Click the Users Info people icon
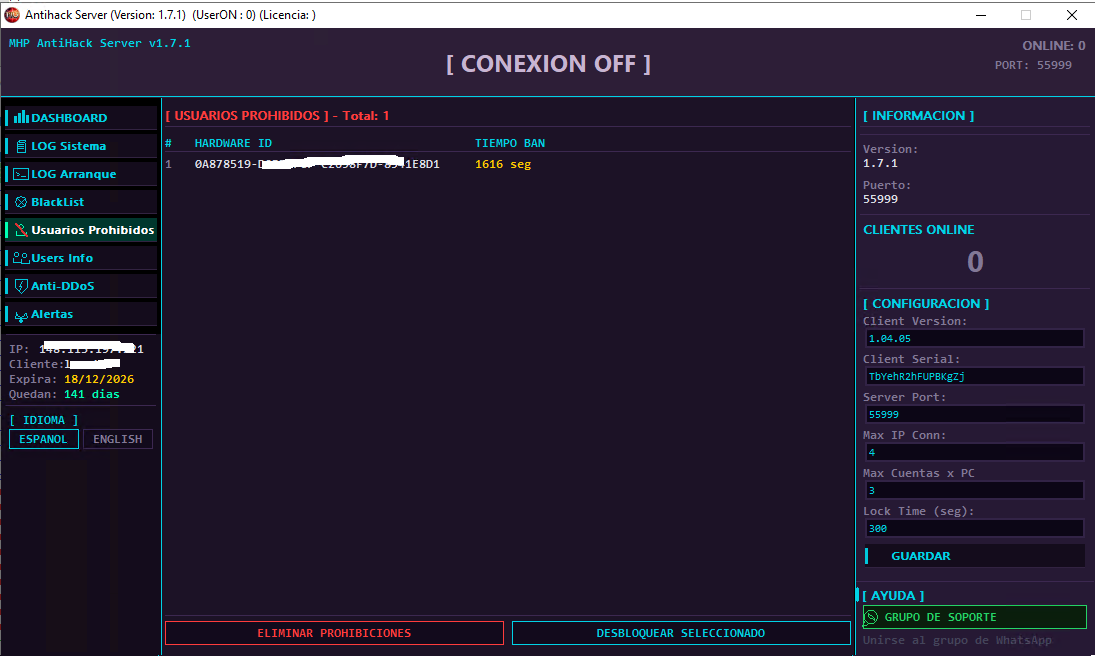 [21, 258]
